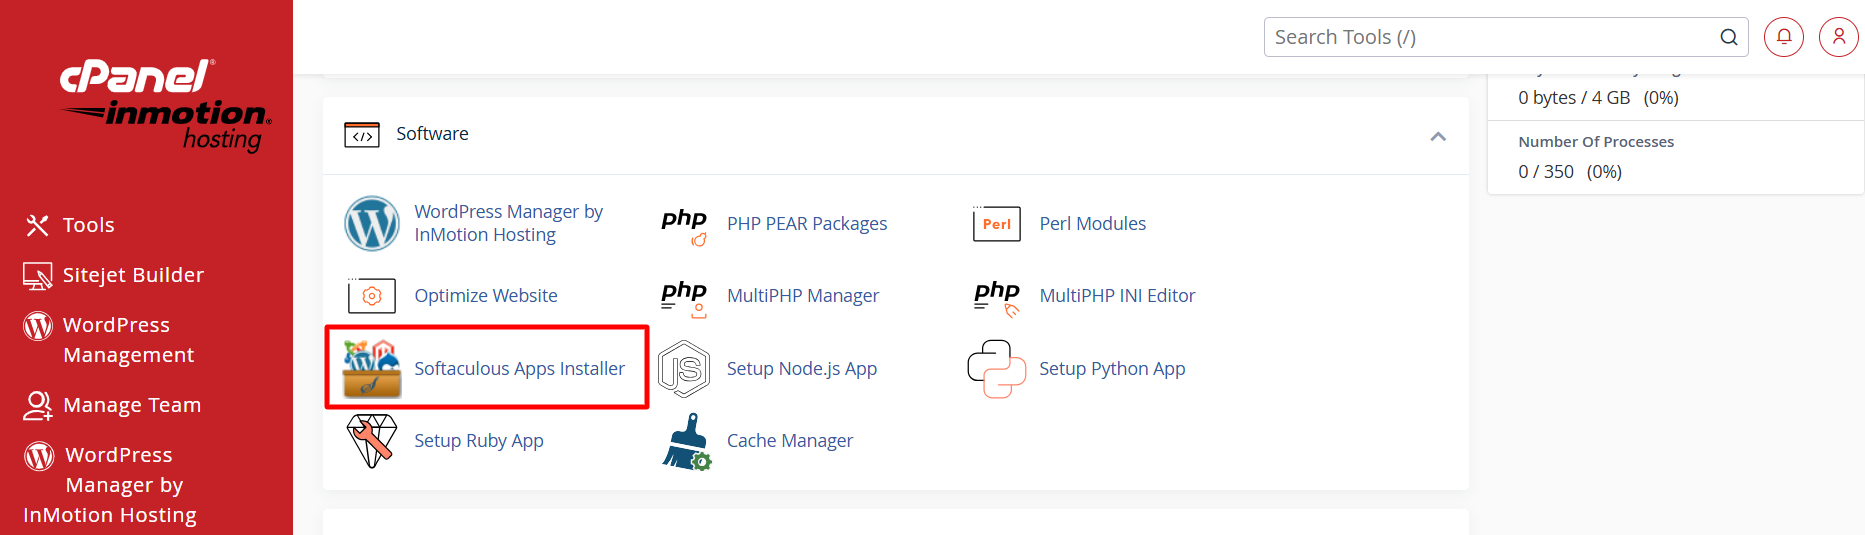Click the Python logo icon
Image resolution: width=1865 pixels, height=535 pixels.
click(997, 369)
